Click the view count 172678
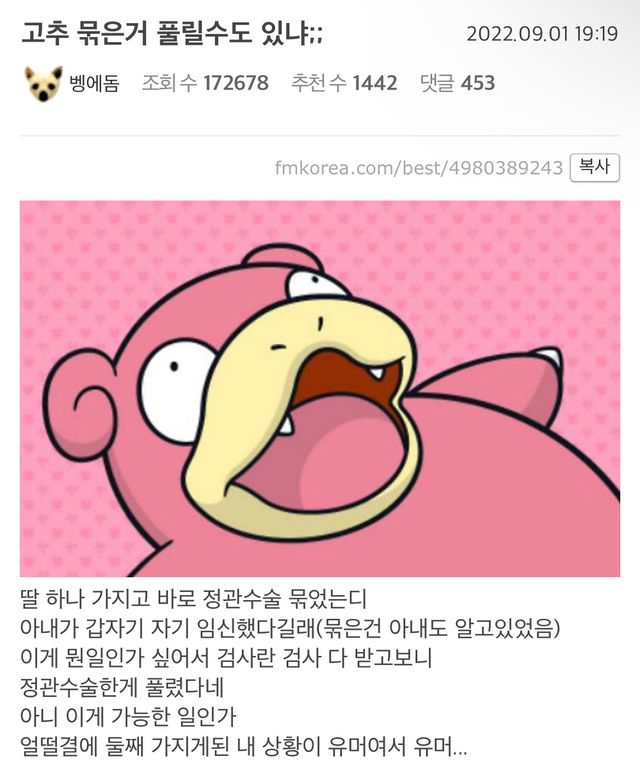Viewport: 640px width, 775px height. tap(236, 83)
